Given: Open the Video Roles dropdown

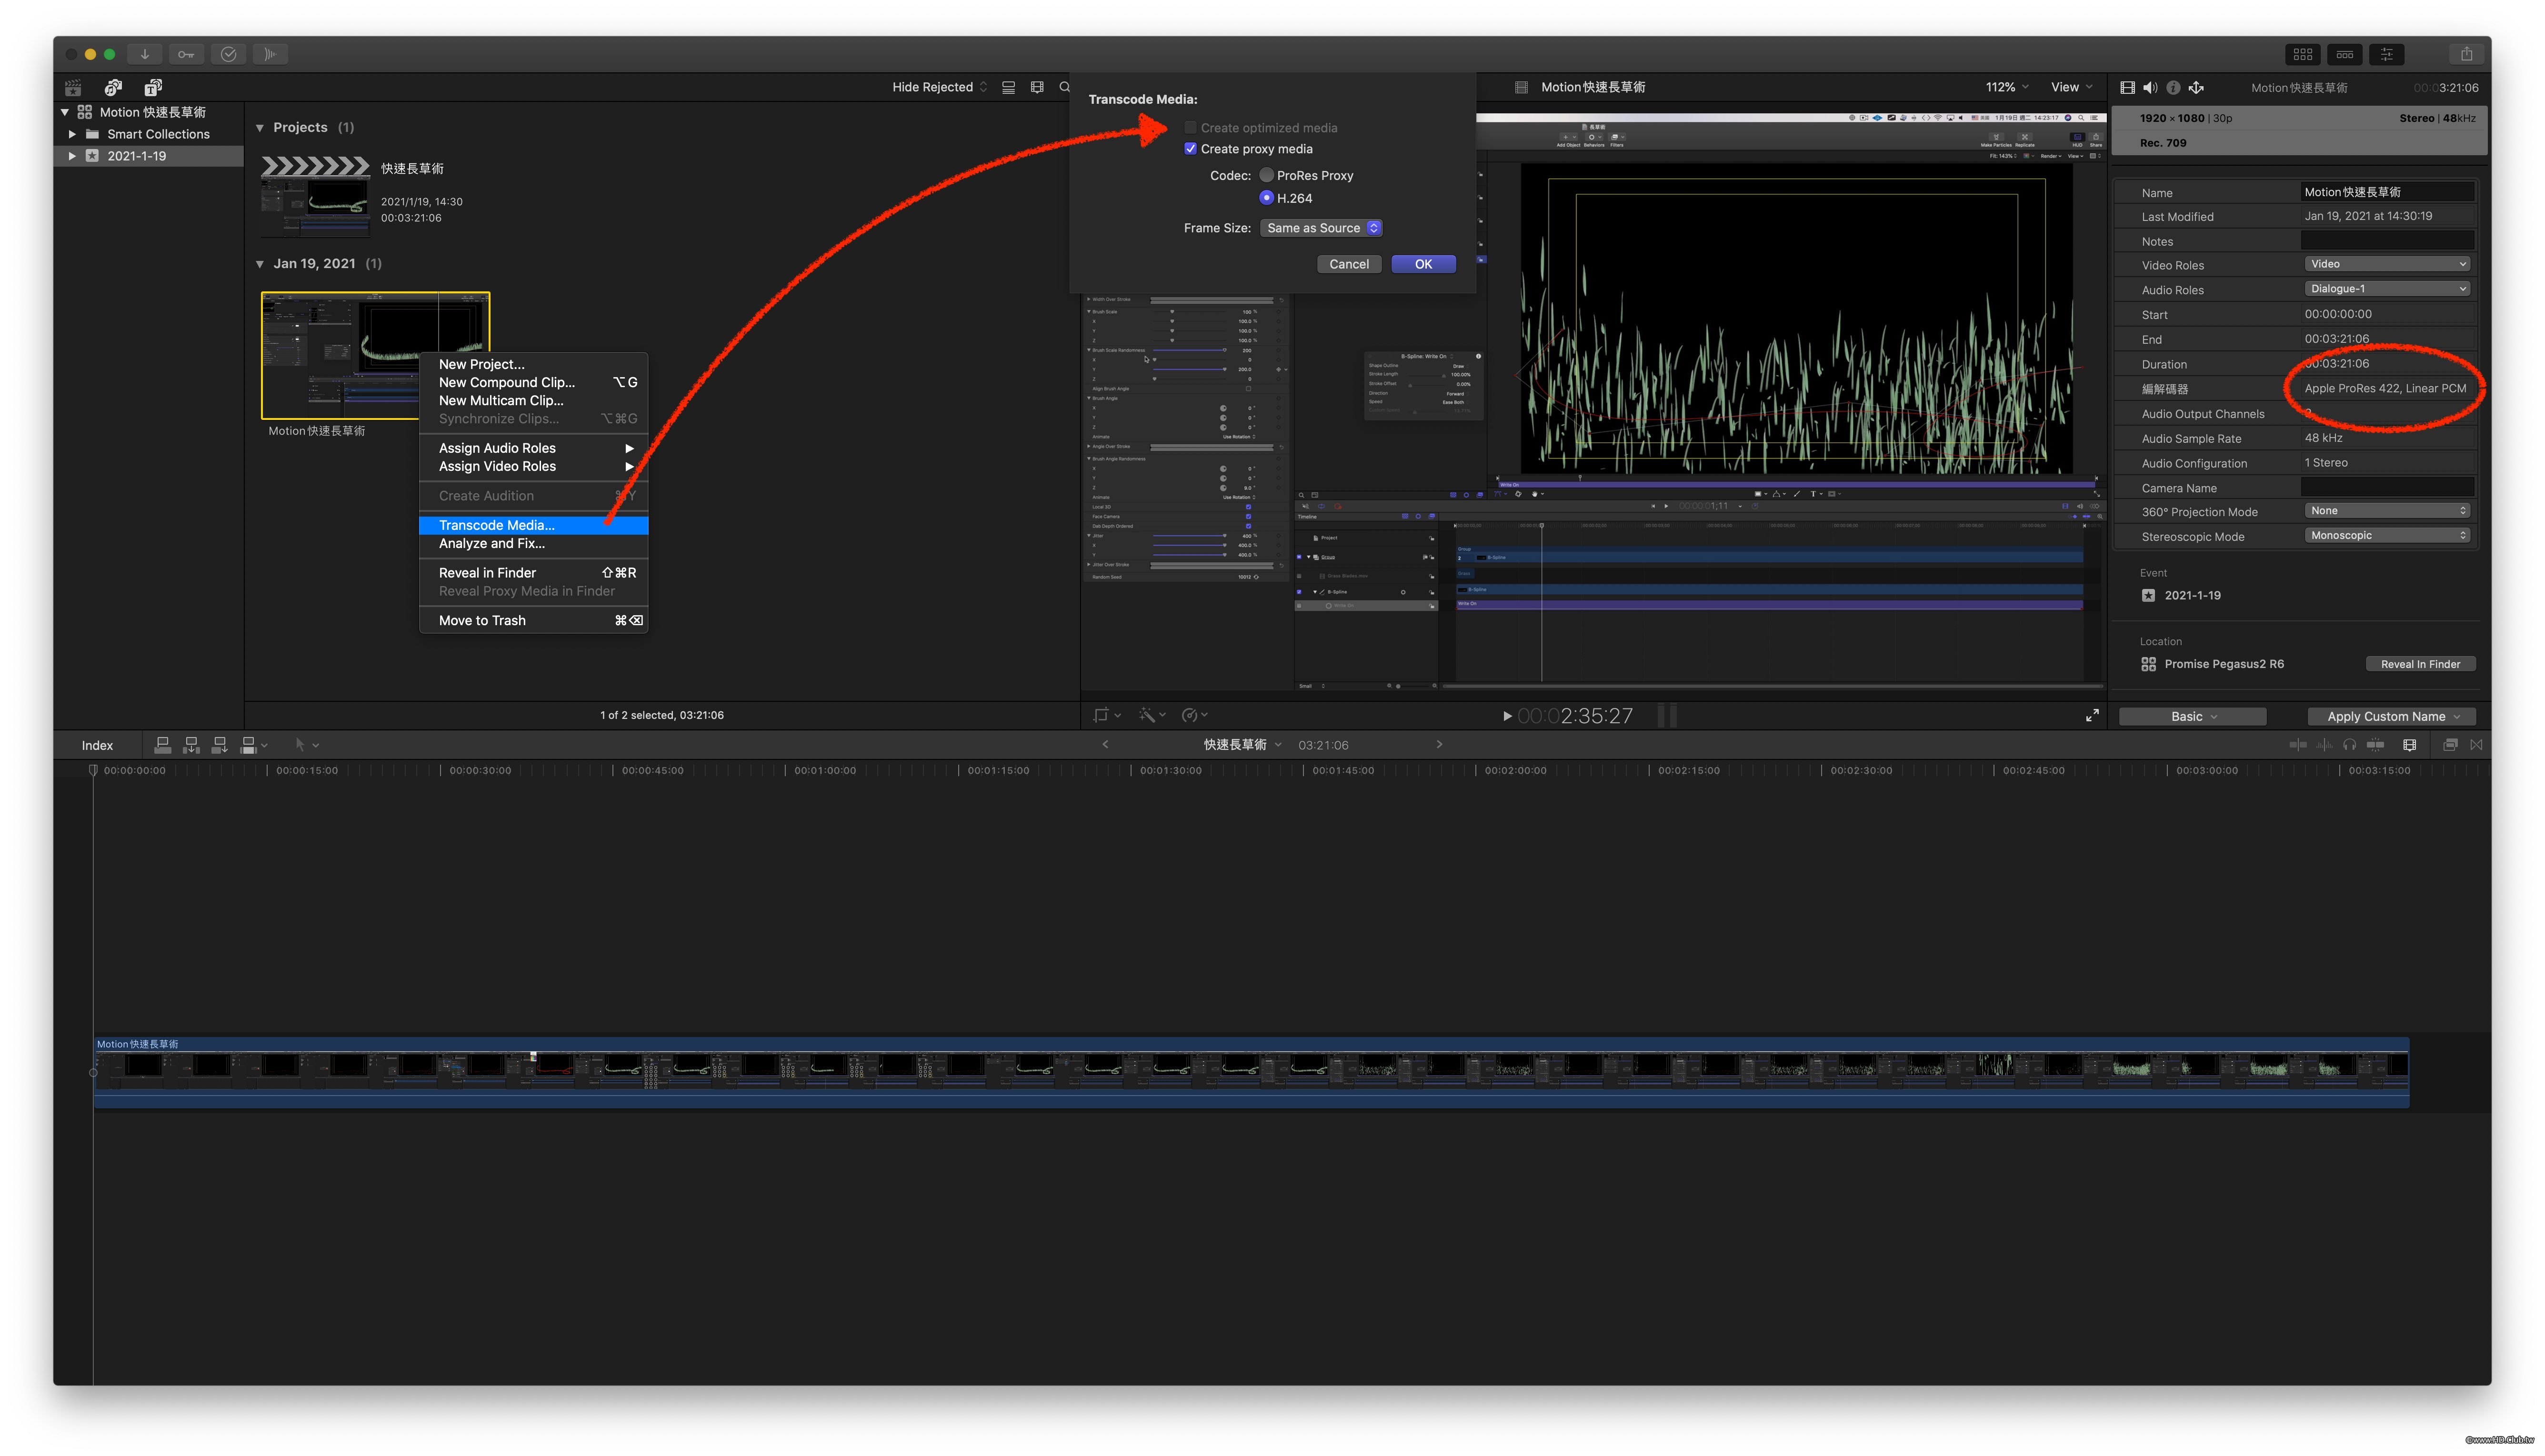Looking at the screenshot, I should coord(2386,264).
